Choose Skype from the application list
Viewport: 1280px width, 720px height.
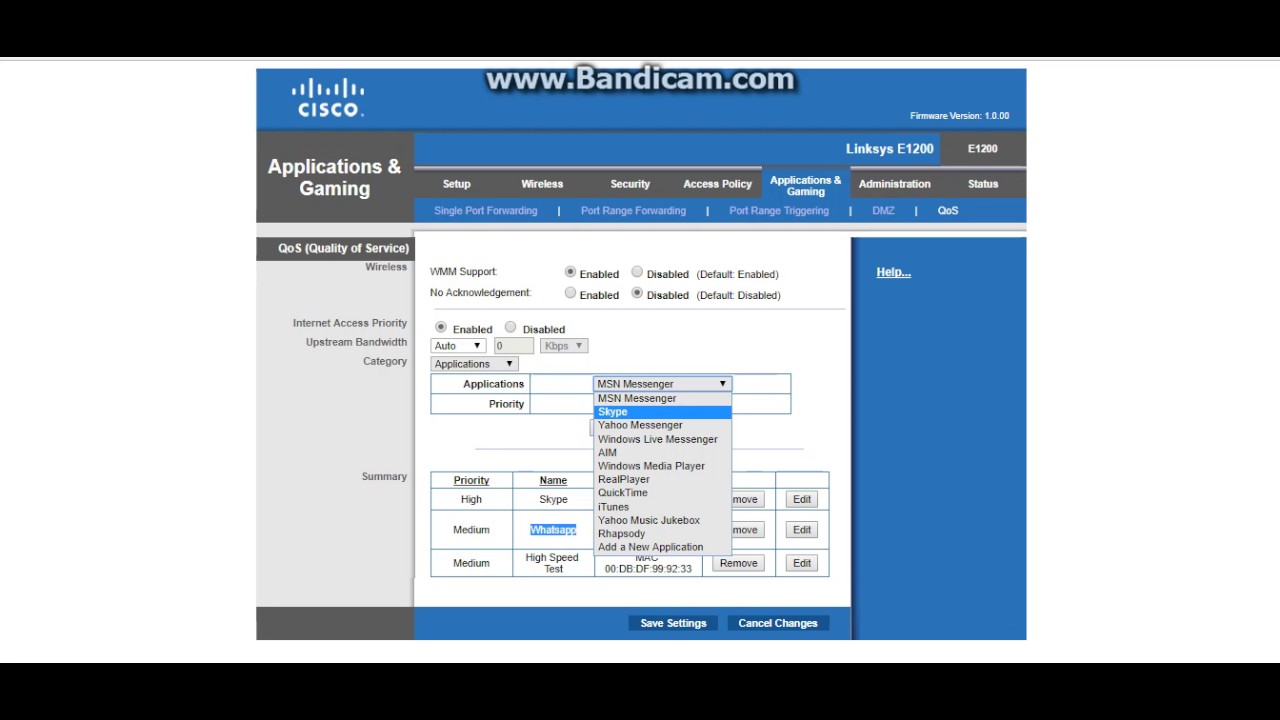tap(663, 412)
